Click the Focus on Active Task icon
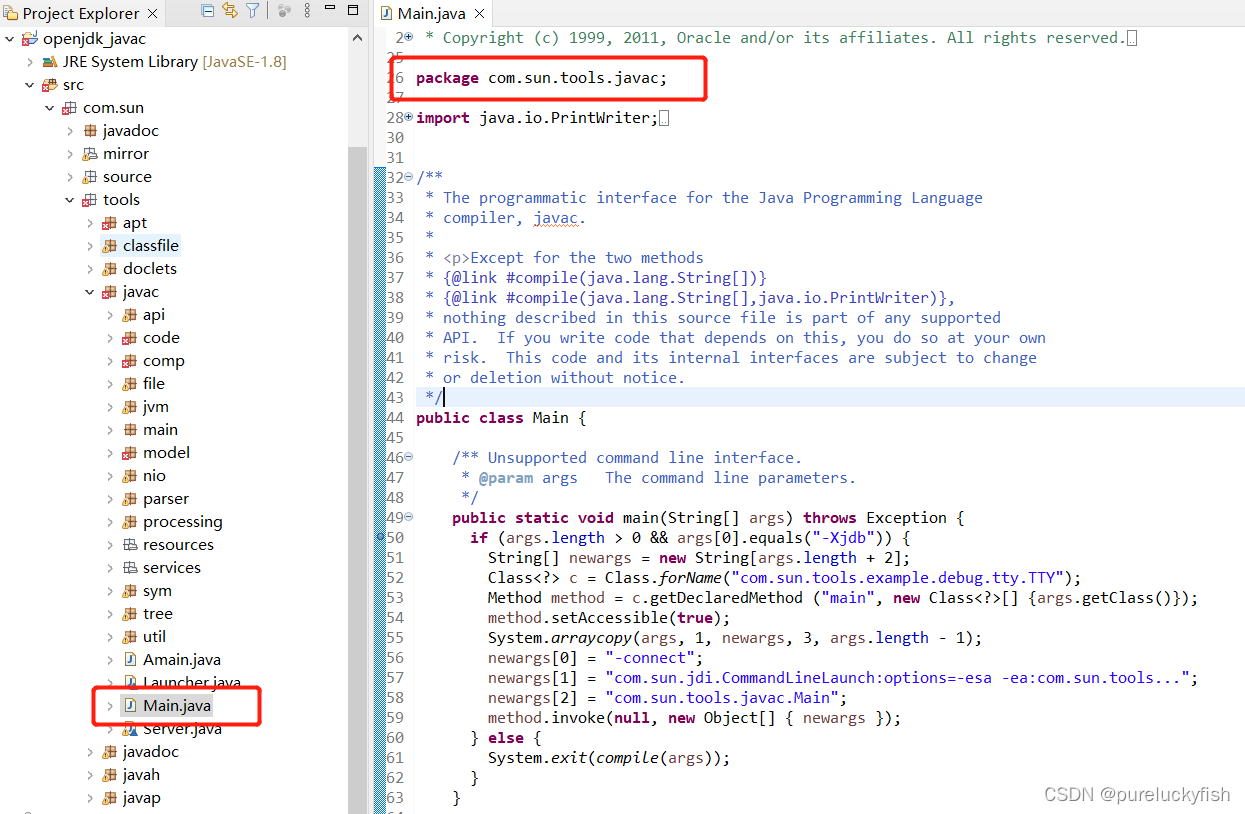Viewport: 1245px width, 814px height. tap(284, 11)
